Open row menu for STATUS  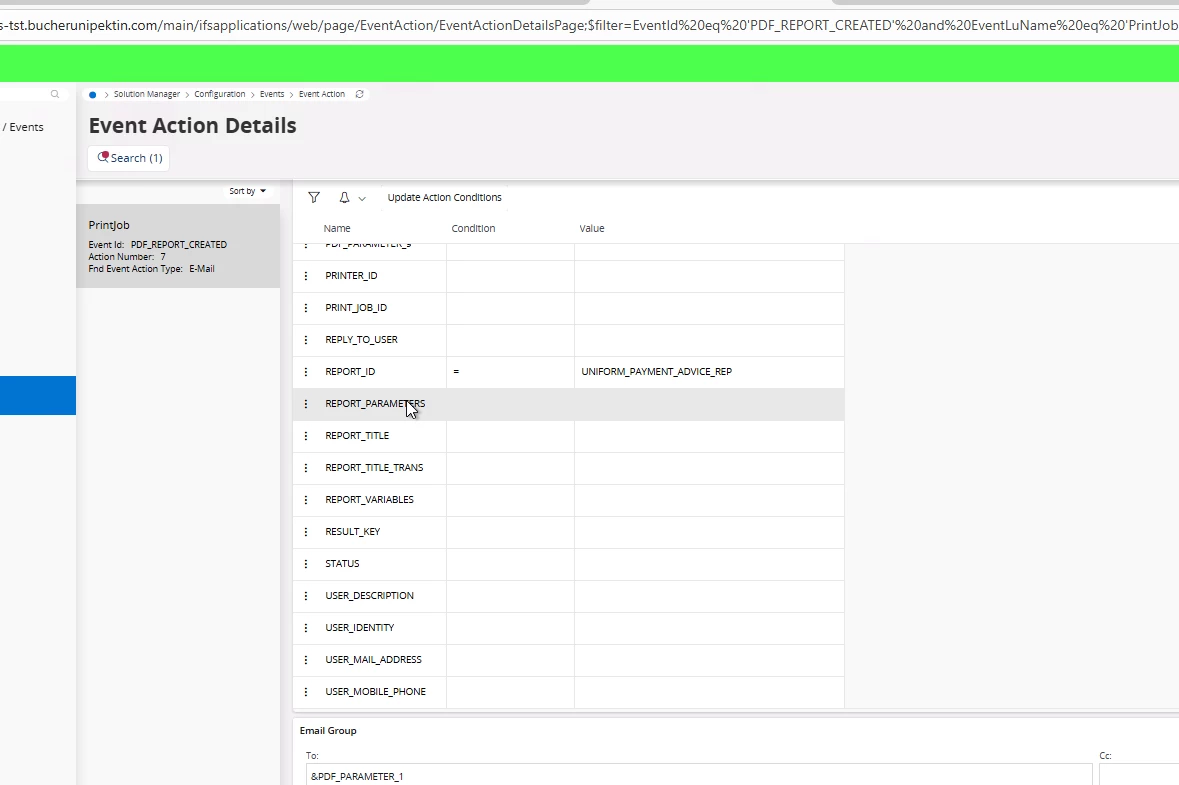(x=306, y=563)
